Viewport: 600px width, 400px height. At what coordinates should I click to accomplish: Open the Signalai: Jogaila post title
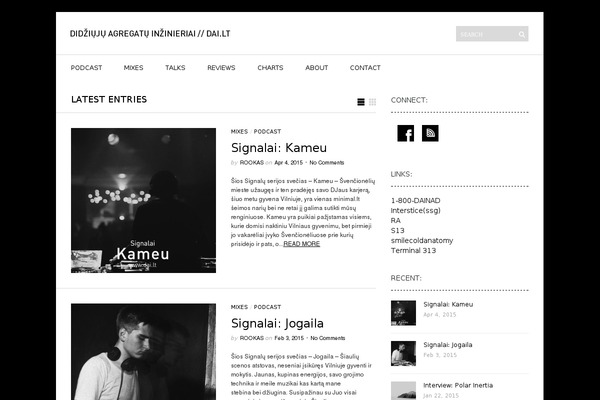[277, 323]
